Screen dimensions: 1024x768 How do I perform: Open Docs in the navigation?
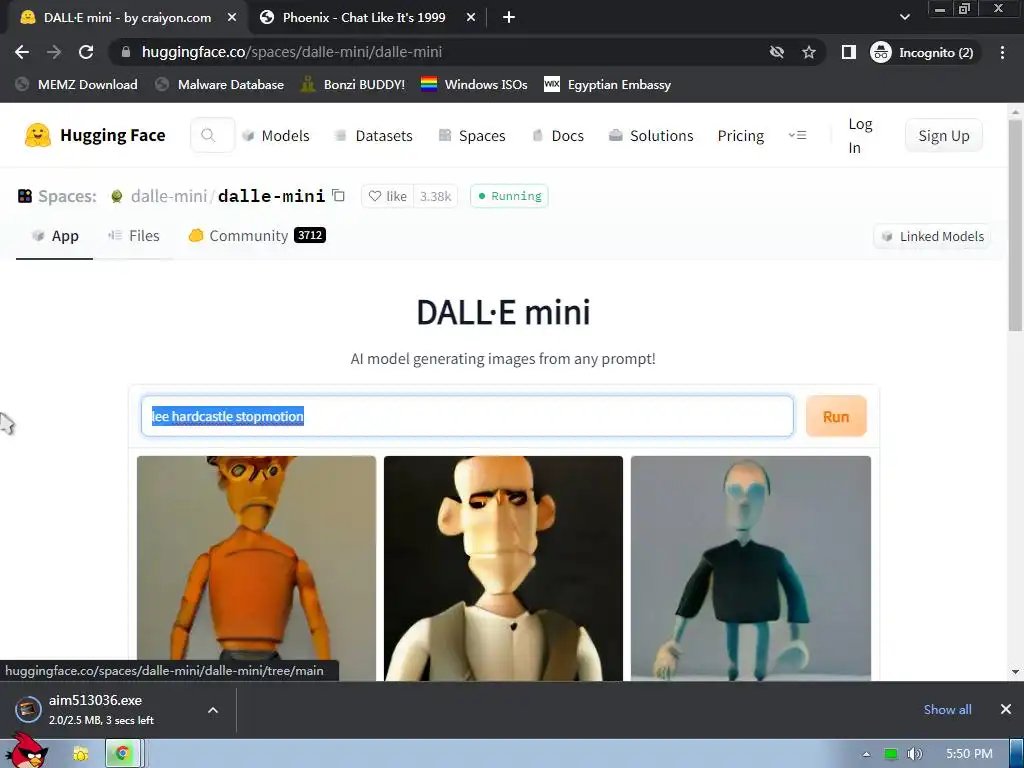point(558,135)
